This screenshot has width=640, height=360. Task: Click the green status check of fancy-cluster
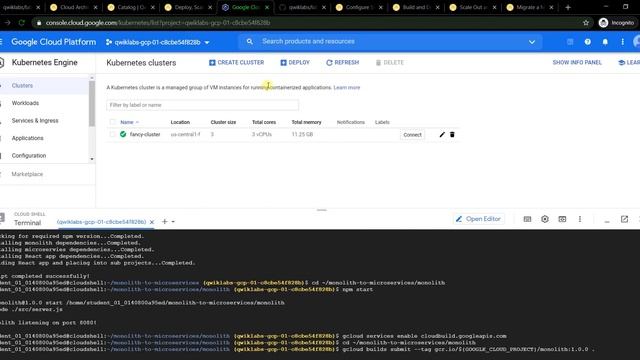point(123,134)
